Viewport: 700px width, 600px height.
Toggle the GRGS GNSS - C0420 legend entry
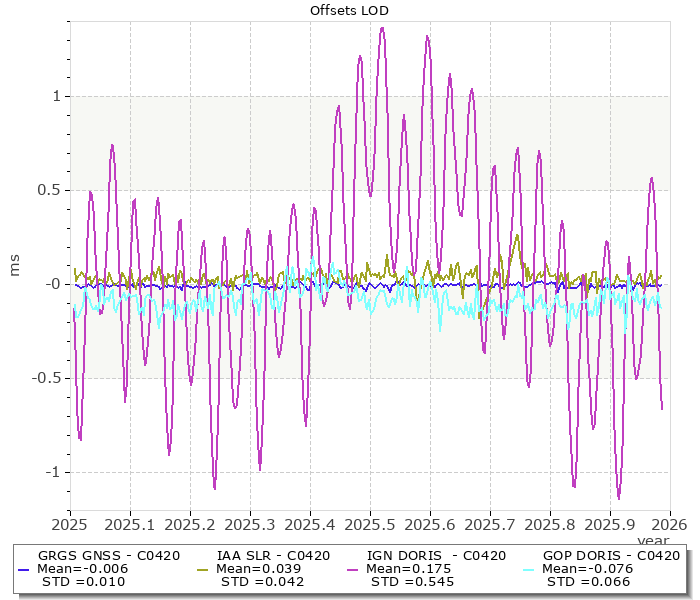(108, 555)
